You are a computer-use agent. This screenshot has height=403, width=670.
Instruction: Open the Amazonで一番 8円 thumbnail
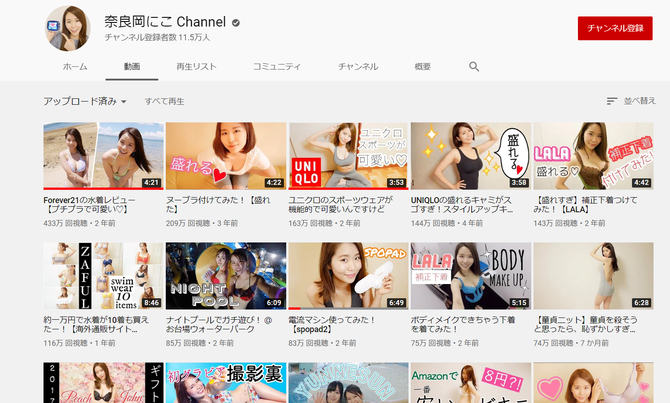click(x=471, y=383)
